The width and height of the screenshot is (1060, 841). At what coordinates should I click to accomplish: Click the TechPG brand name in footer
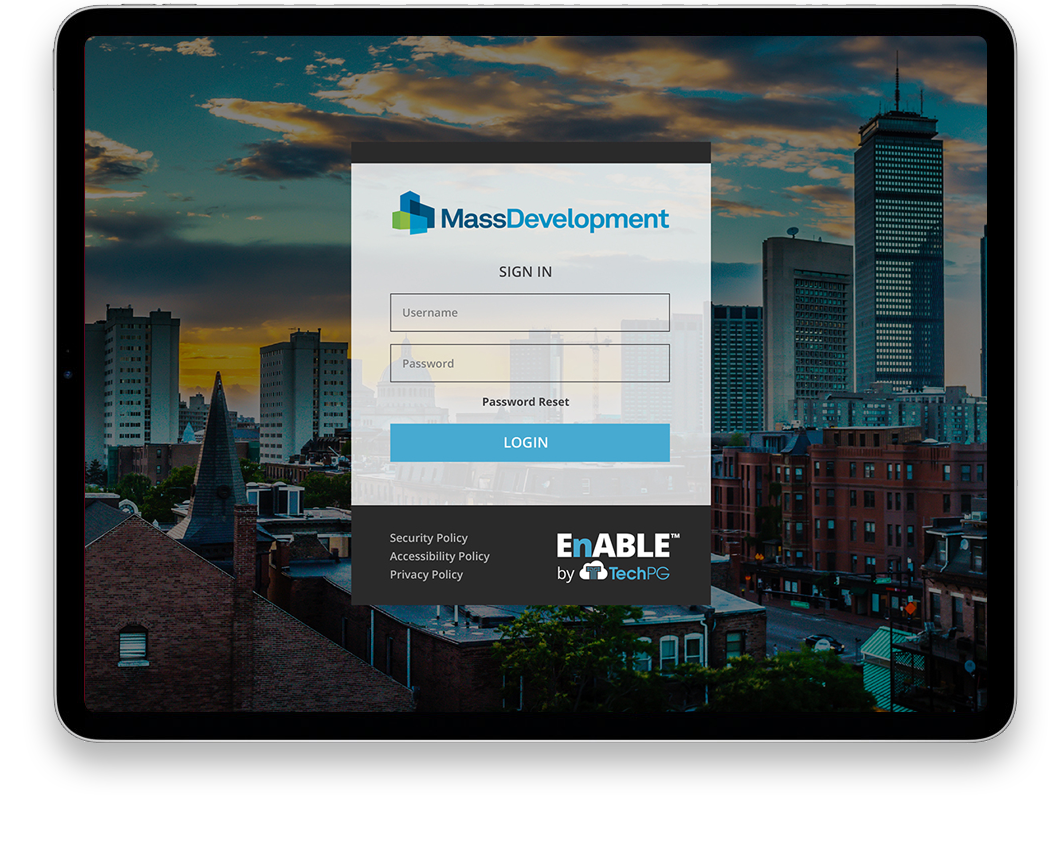pos(637,574)
